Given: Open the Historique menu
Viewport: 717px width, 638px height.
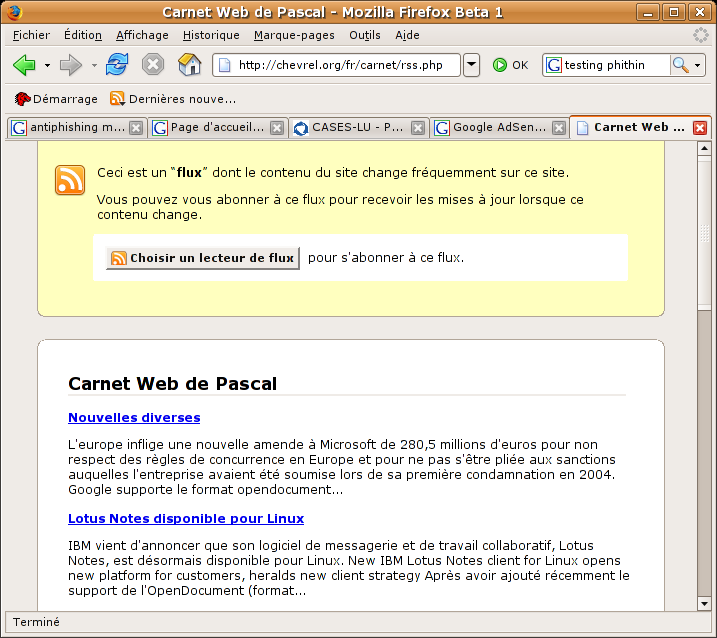Looking at the screenshot, I should 211,35.
